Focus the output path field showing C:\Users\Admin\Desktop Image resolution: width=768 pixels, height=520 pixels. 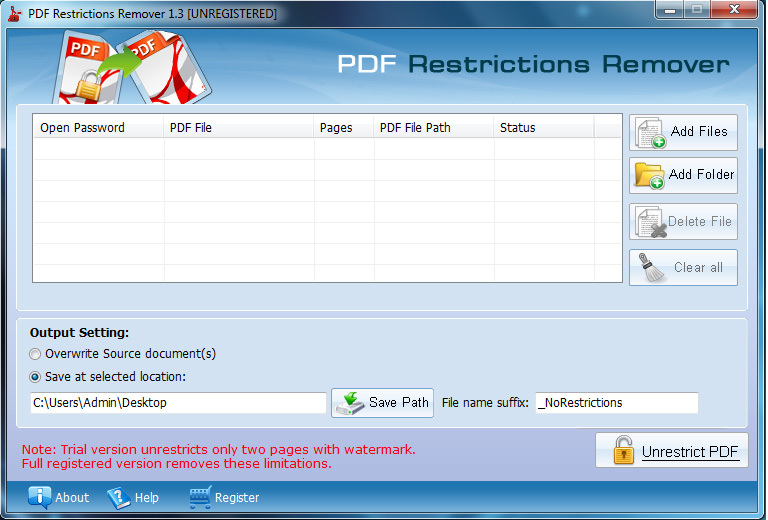pos(178,402)
